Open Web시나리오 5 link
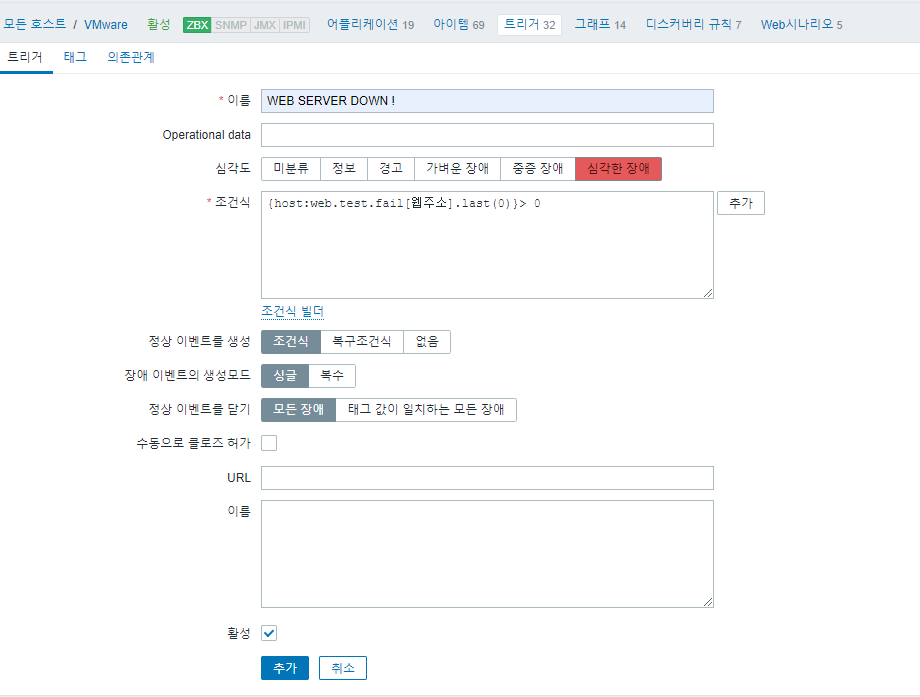 coord(801,25)
